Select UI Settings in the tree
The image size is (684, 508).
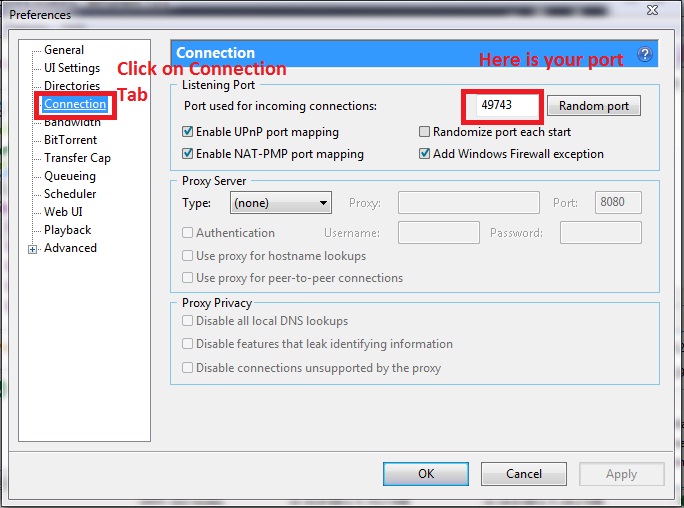72,68
